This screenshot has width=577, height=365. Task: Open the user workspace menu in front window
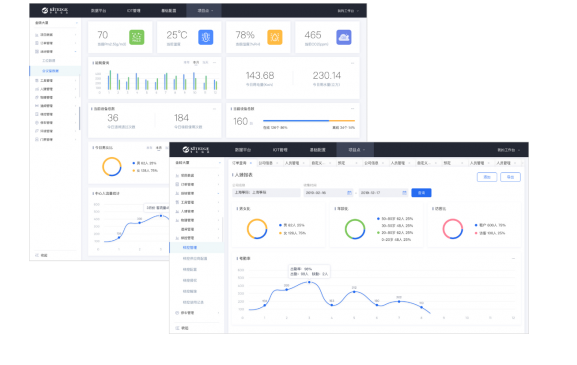(x=509, y=150)
